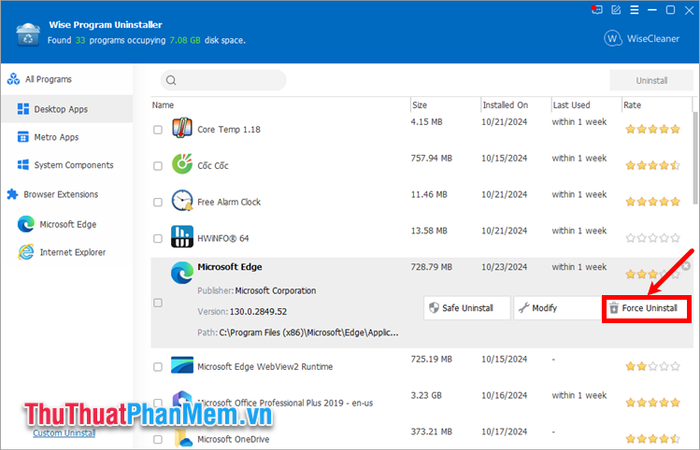The width and height of the screenshot is (700, 450).
Task: Click the Microsoft OneDrive folder icon
Action: tap(182, 438)
